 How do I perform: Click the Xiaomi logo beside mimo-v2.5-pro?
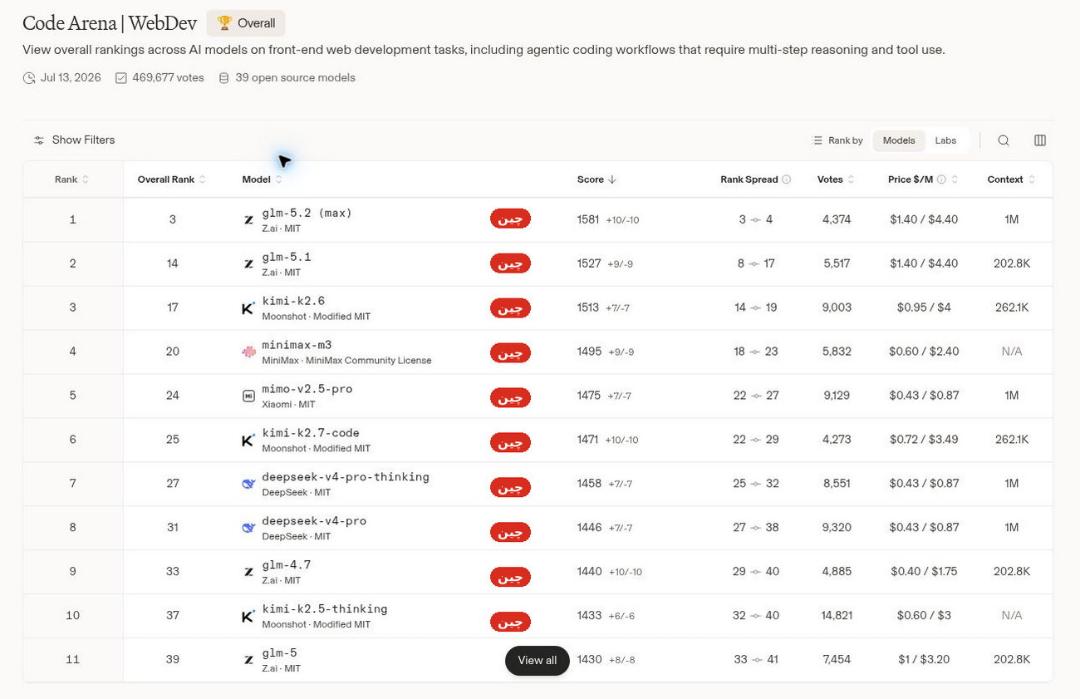[249, 396]
